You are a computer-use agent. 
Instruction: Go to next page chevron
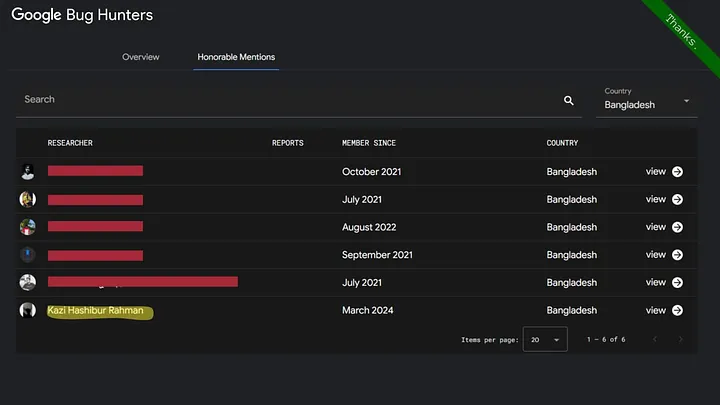(x=681, y=339)
